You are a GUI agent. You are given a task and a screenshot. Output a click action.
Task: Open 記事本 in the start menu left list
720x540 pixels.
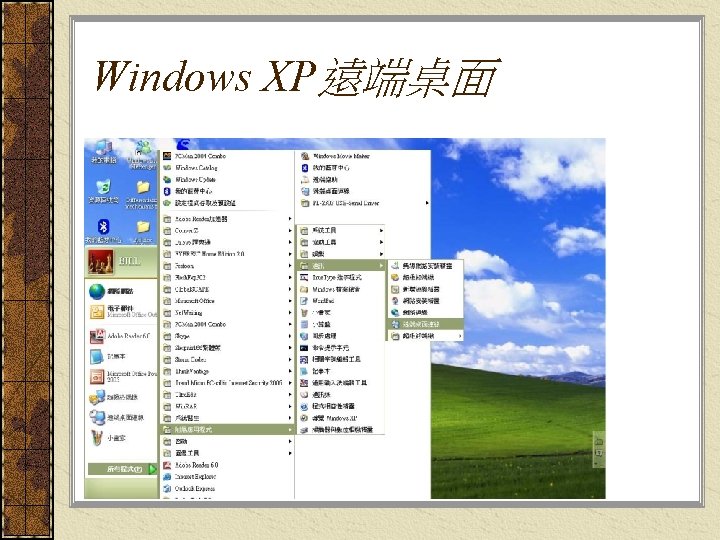tap(107, 356)
